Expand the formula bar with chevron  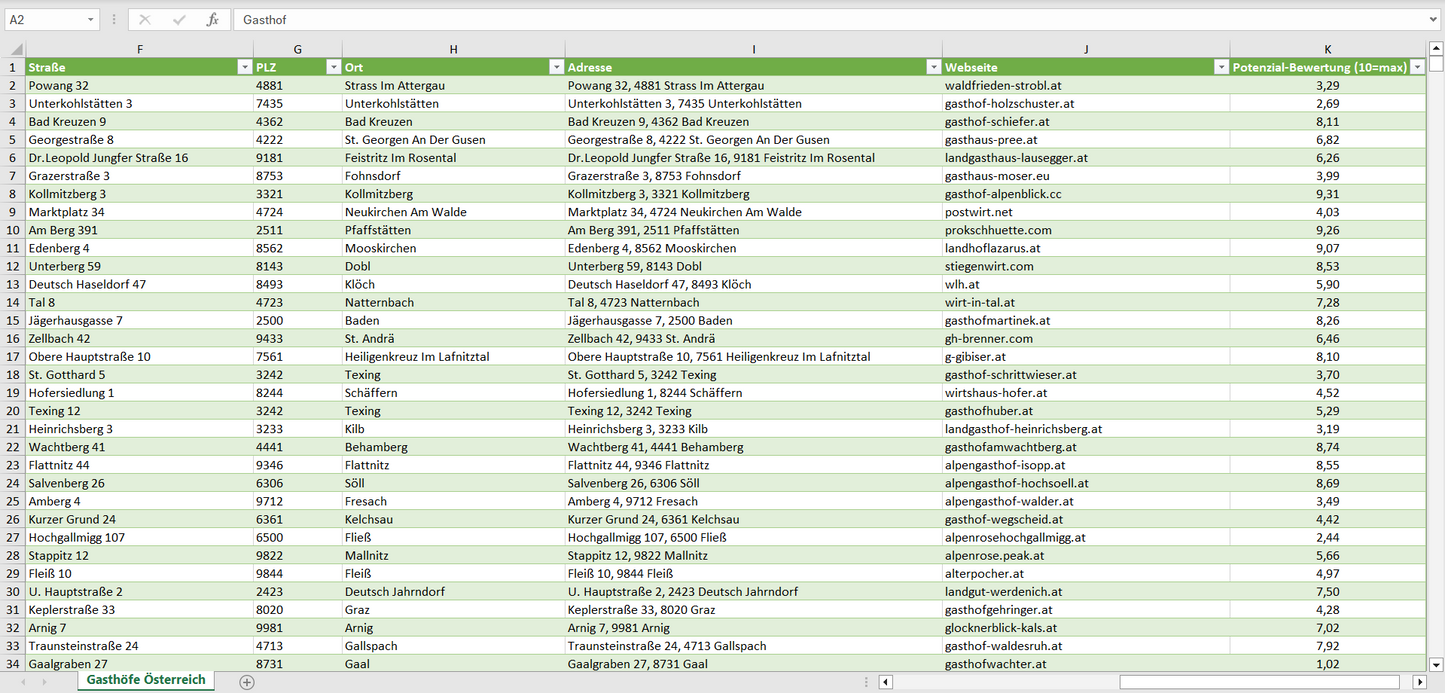(1434, 20)
